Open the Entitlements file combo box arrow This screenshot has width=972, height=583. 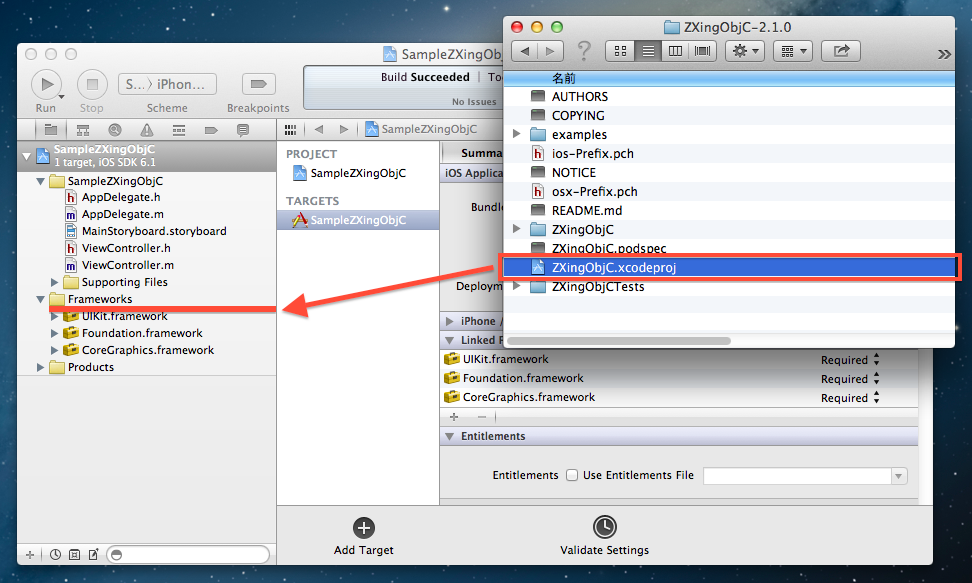pyautogui.click(x=899, y=476)
